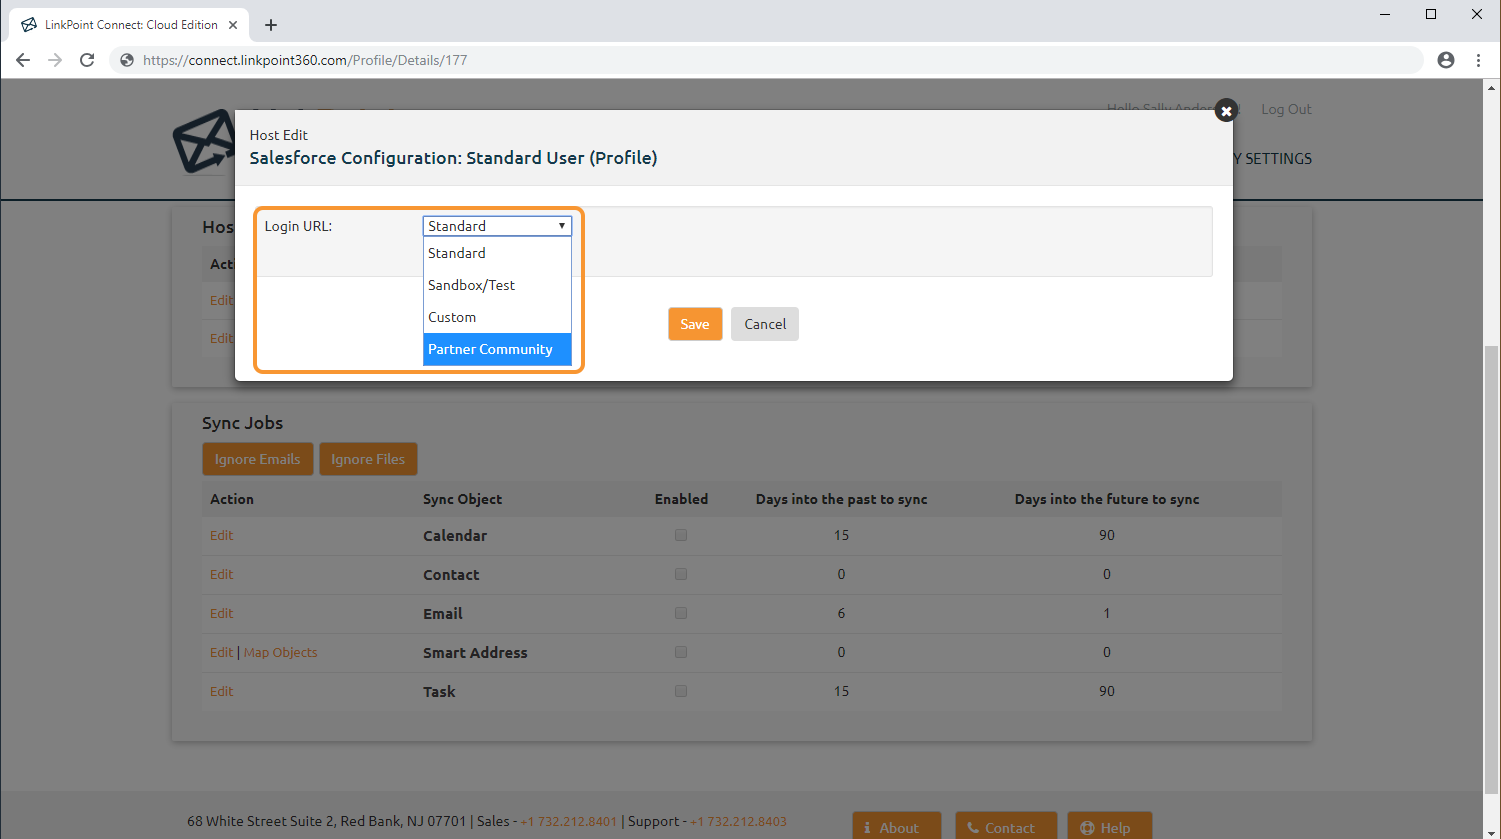Click Edit link for Email row
The image size is (1501, 839).
(221, 613)
